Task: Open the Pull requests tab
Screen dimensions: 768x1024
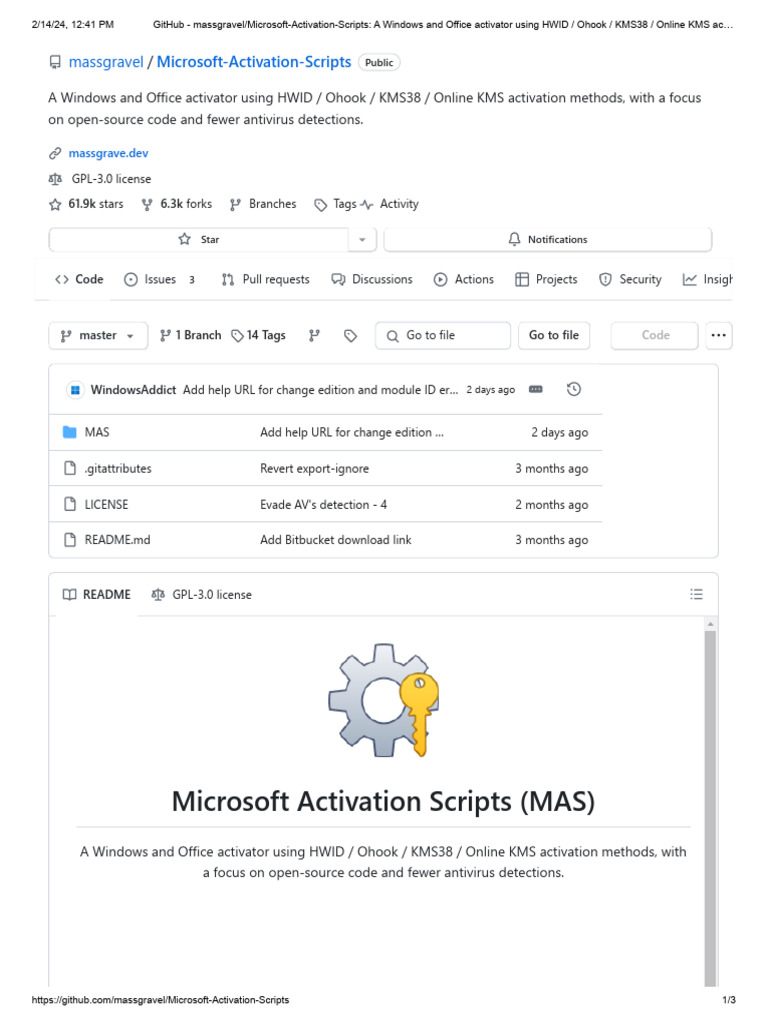Action: (265, 280)
